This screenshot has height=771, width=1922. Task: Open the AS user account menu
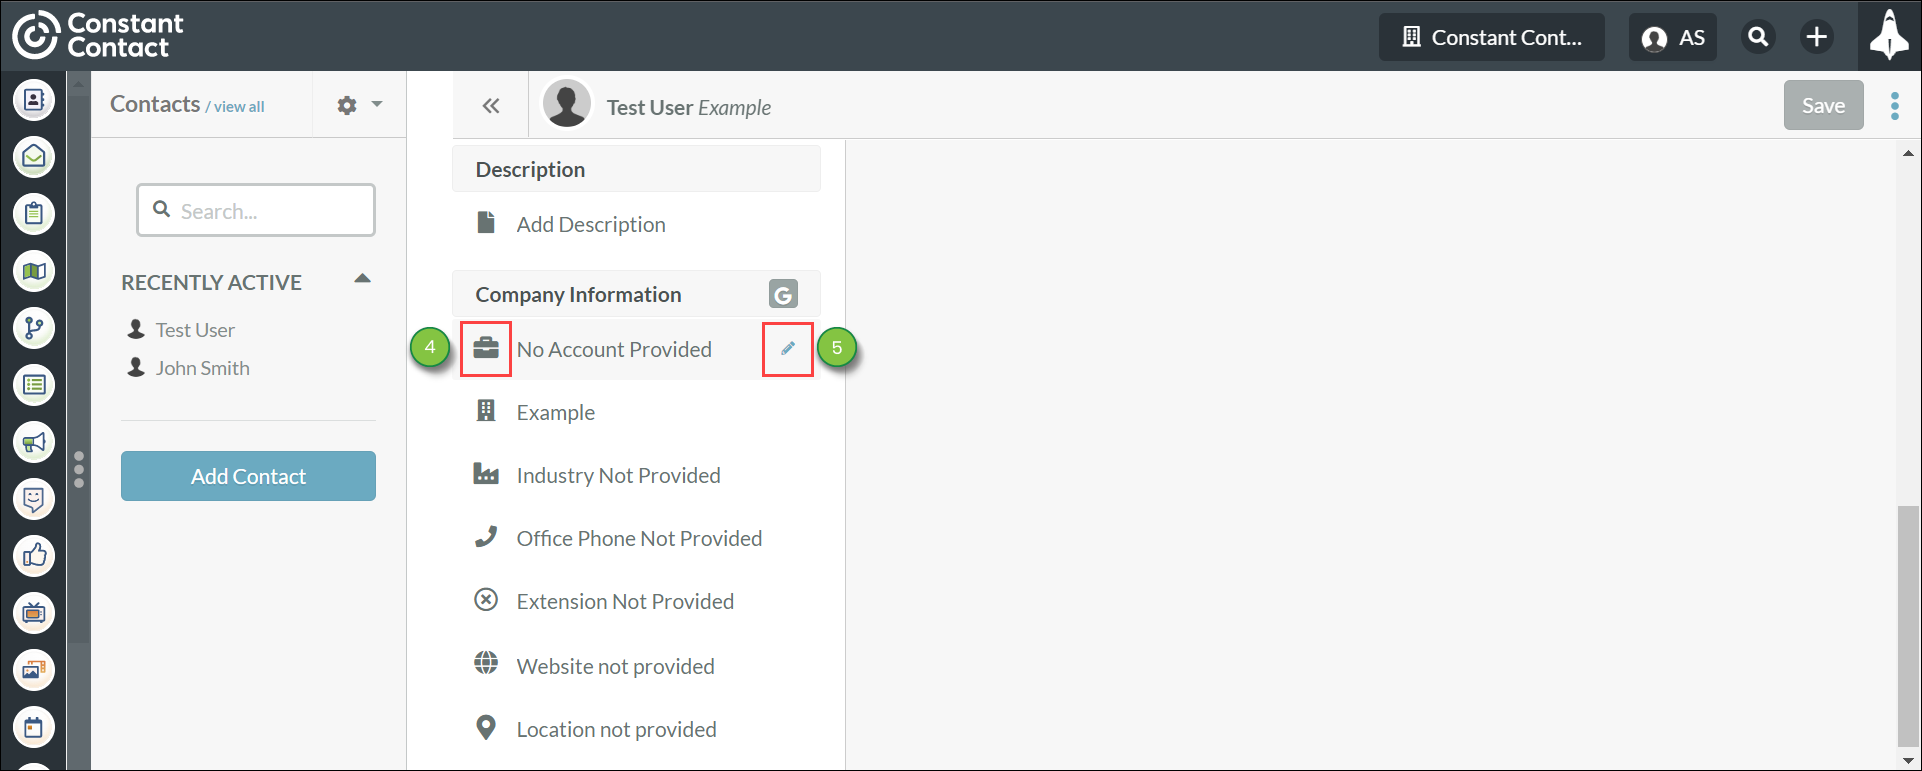pos(1673,38)
